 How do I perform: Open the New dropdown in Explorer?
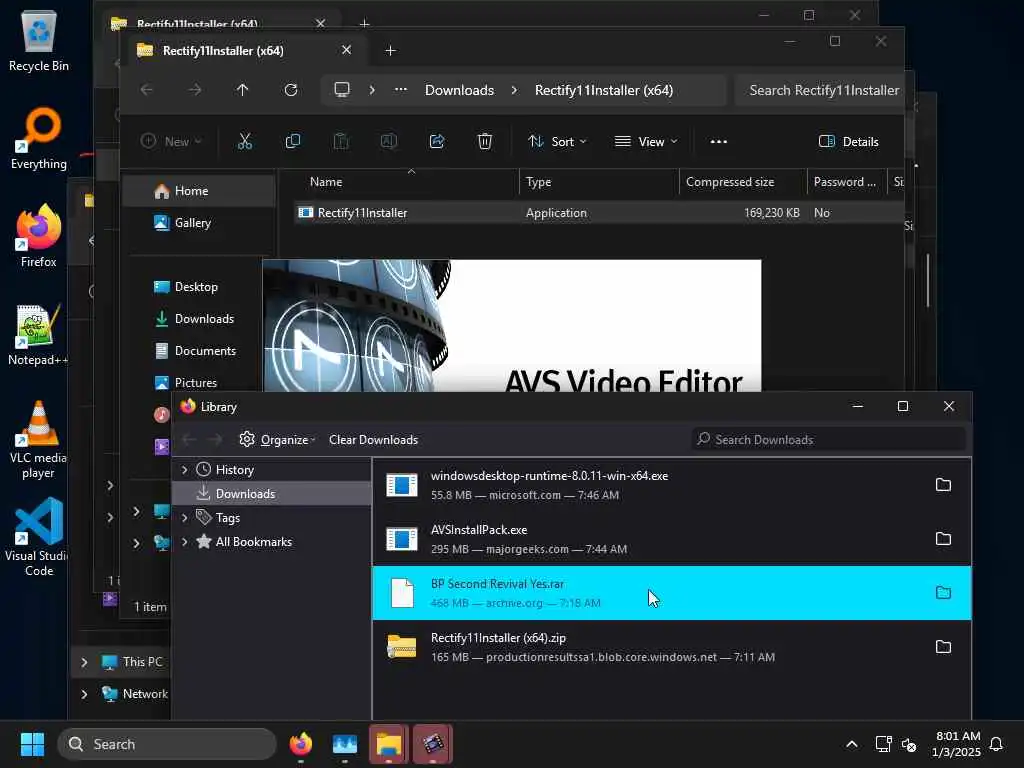[171, 141]
